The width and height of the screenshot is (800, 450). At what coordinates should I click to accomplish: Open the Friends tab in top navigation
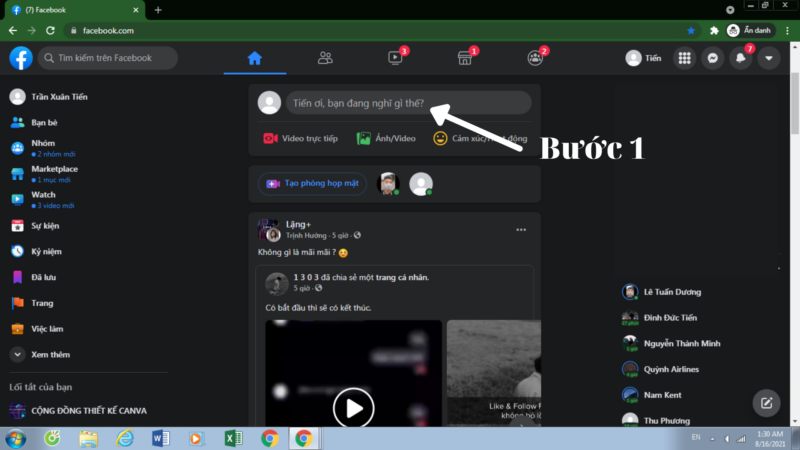click(325, 58)
